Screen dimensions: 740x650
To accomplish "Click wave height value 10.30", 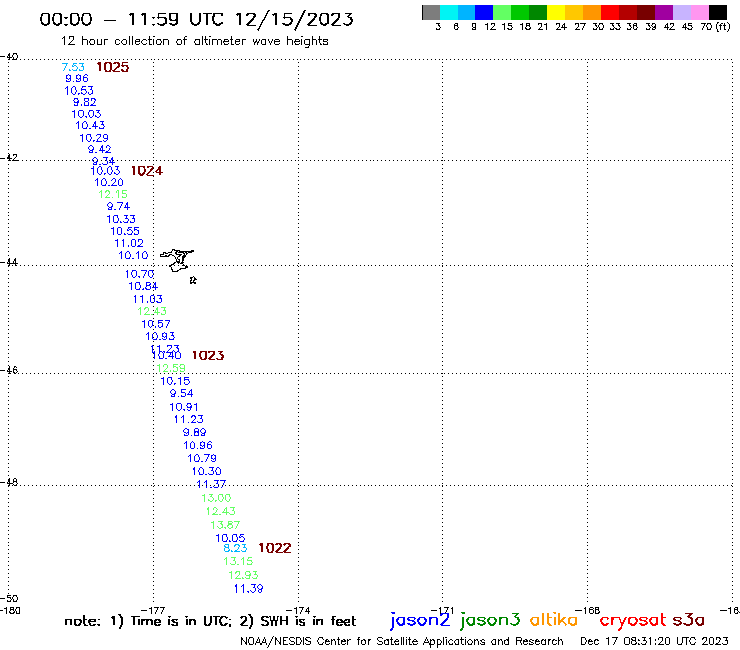I will (x=207, y=471).
